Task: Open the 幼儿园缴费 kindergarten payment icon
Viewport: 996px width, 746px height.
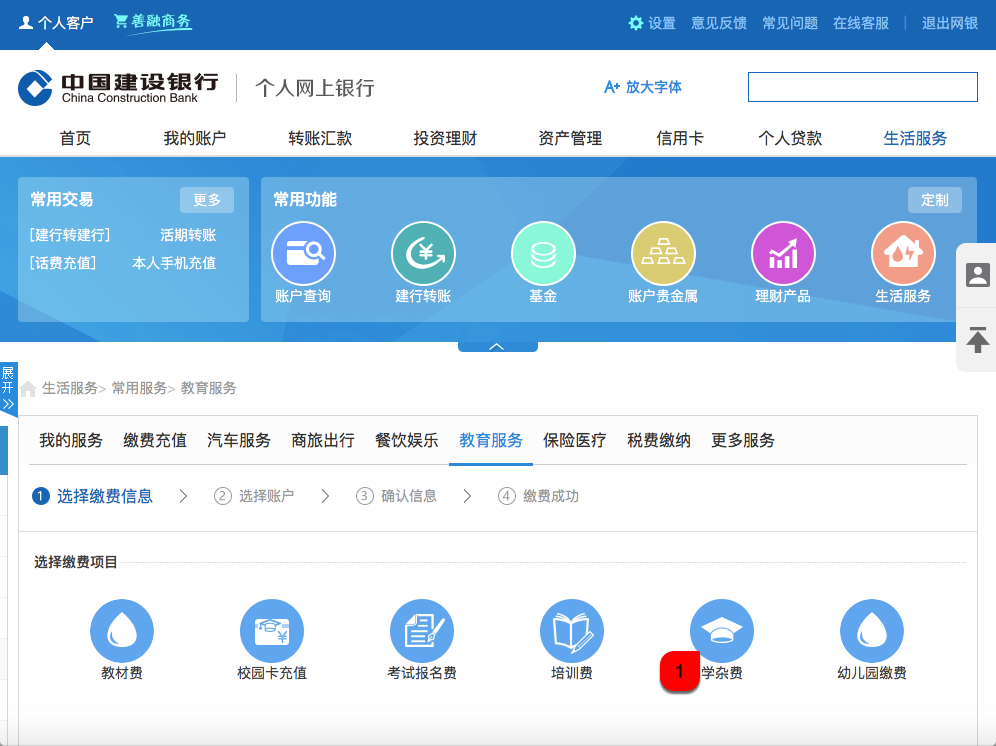Action: [872, 631]
